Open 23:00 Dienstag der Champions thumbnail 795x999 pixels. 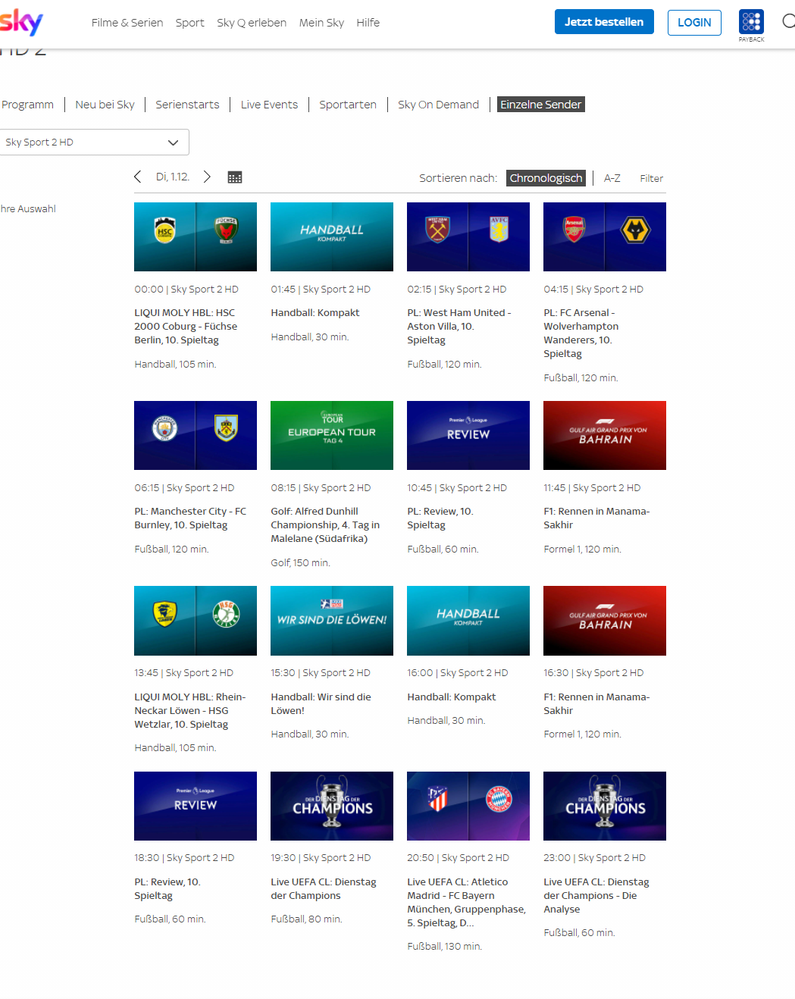tap(605, 806)
